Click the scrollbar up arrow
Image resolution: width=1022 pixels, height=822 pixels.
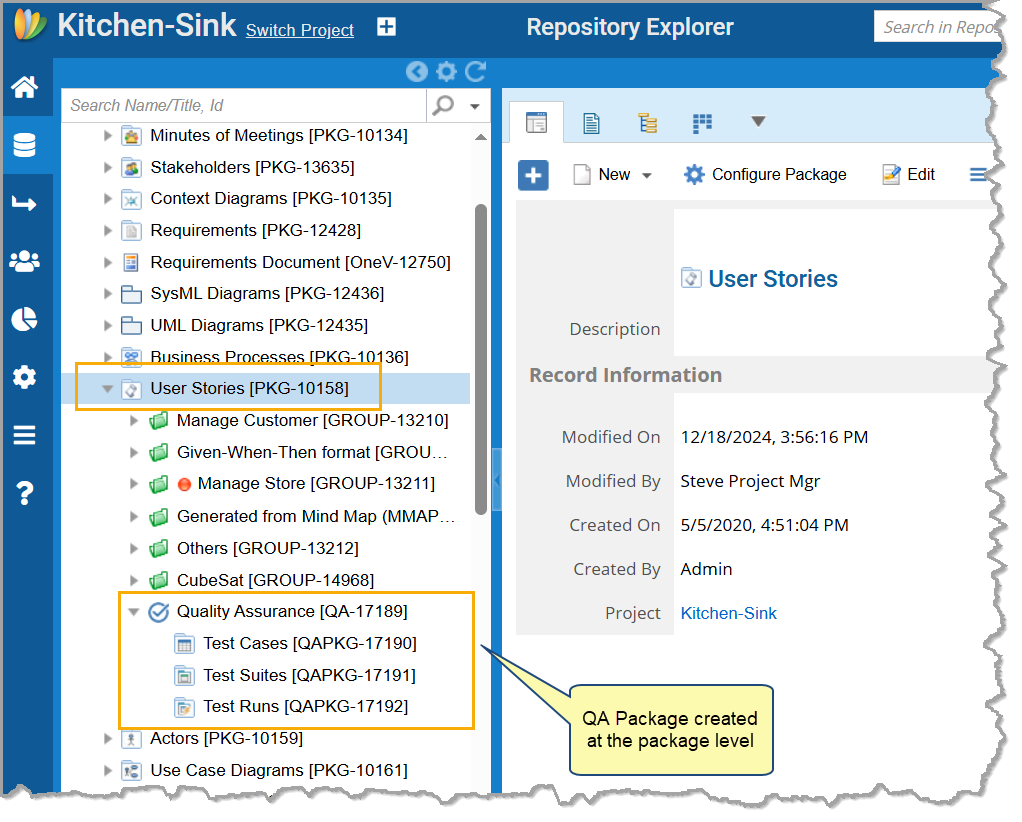pyautogui.click(x=481, y=138)
